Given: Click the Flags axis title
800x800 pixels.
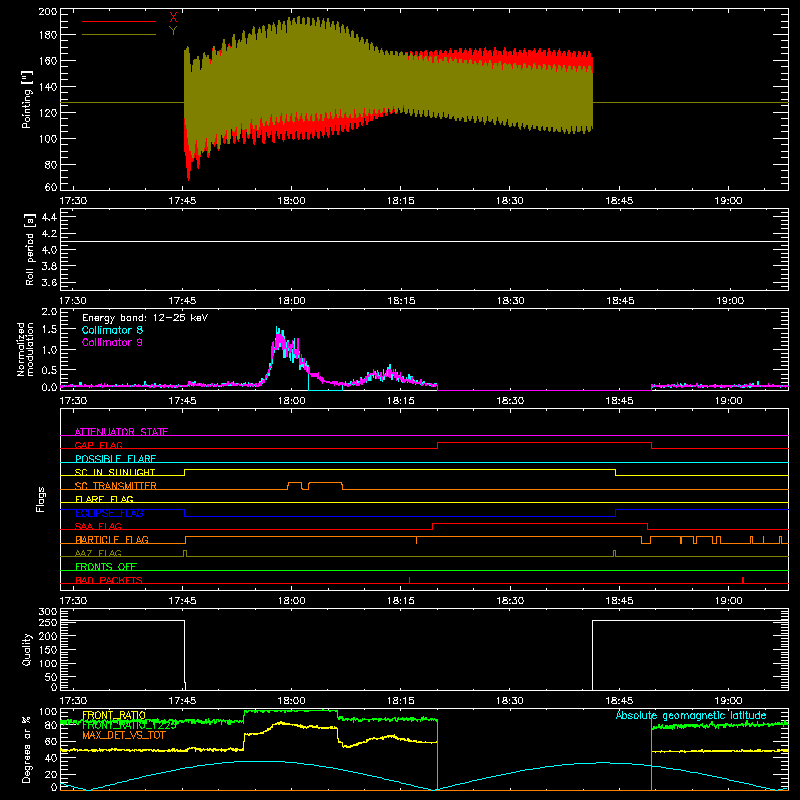Looking at the screenshot, I should point(40,499).
